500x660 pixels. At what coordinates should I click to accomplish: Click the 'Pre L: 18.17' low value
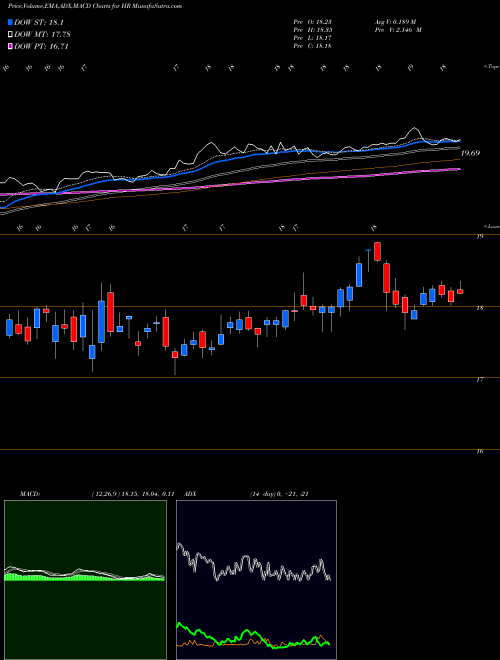point(313,38)
